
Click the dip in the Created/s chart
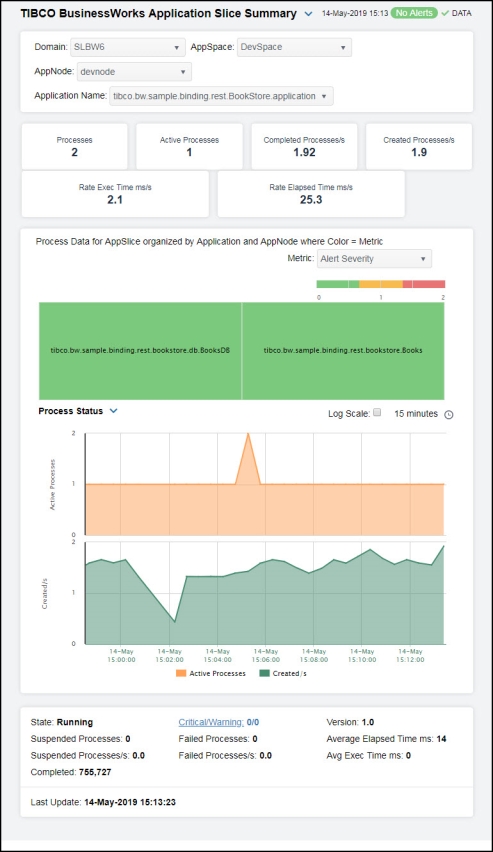(x=174, y=621)
